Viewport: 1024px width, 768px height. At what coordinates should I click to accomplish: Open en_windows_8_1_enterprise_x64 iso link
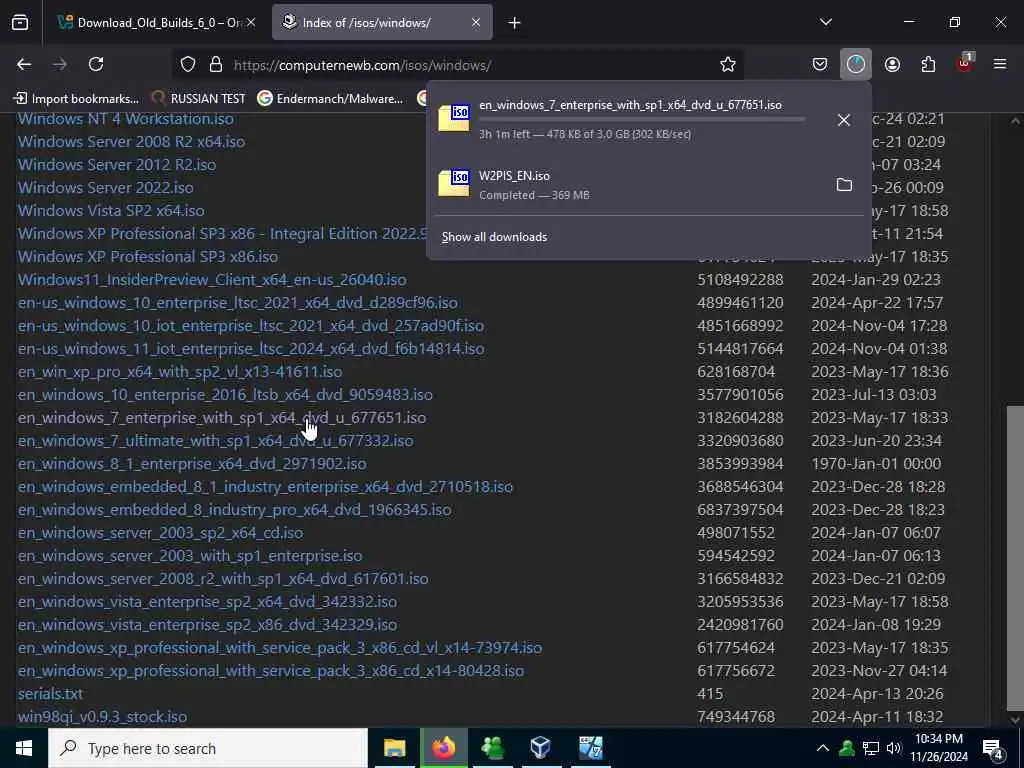pos(192,464)
